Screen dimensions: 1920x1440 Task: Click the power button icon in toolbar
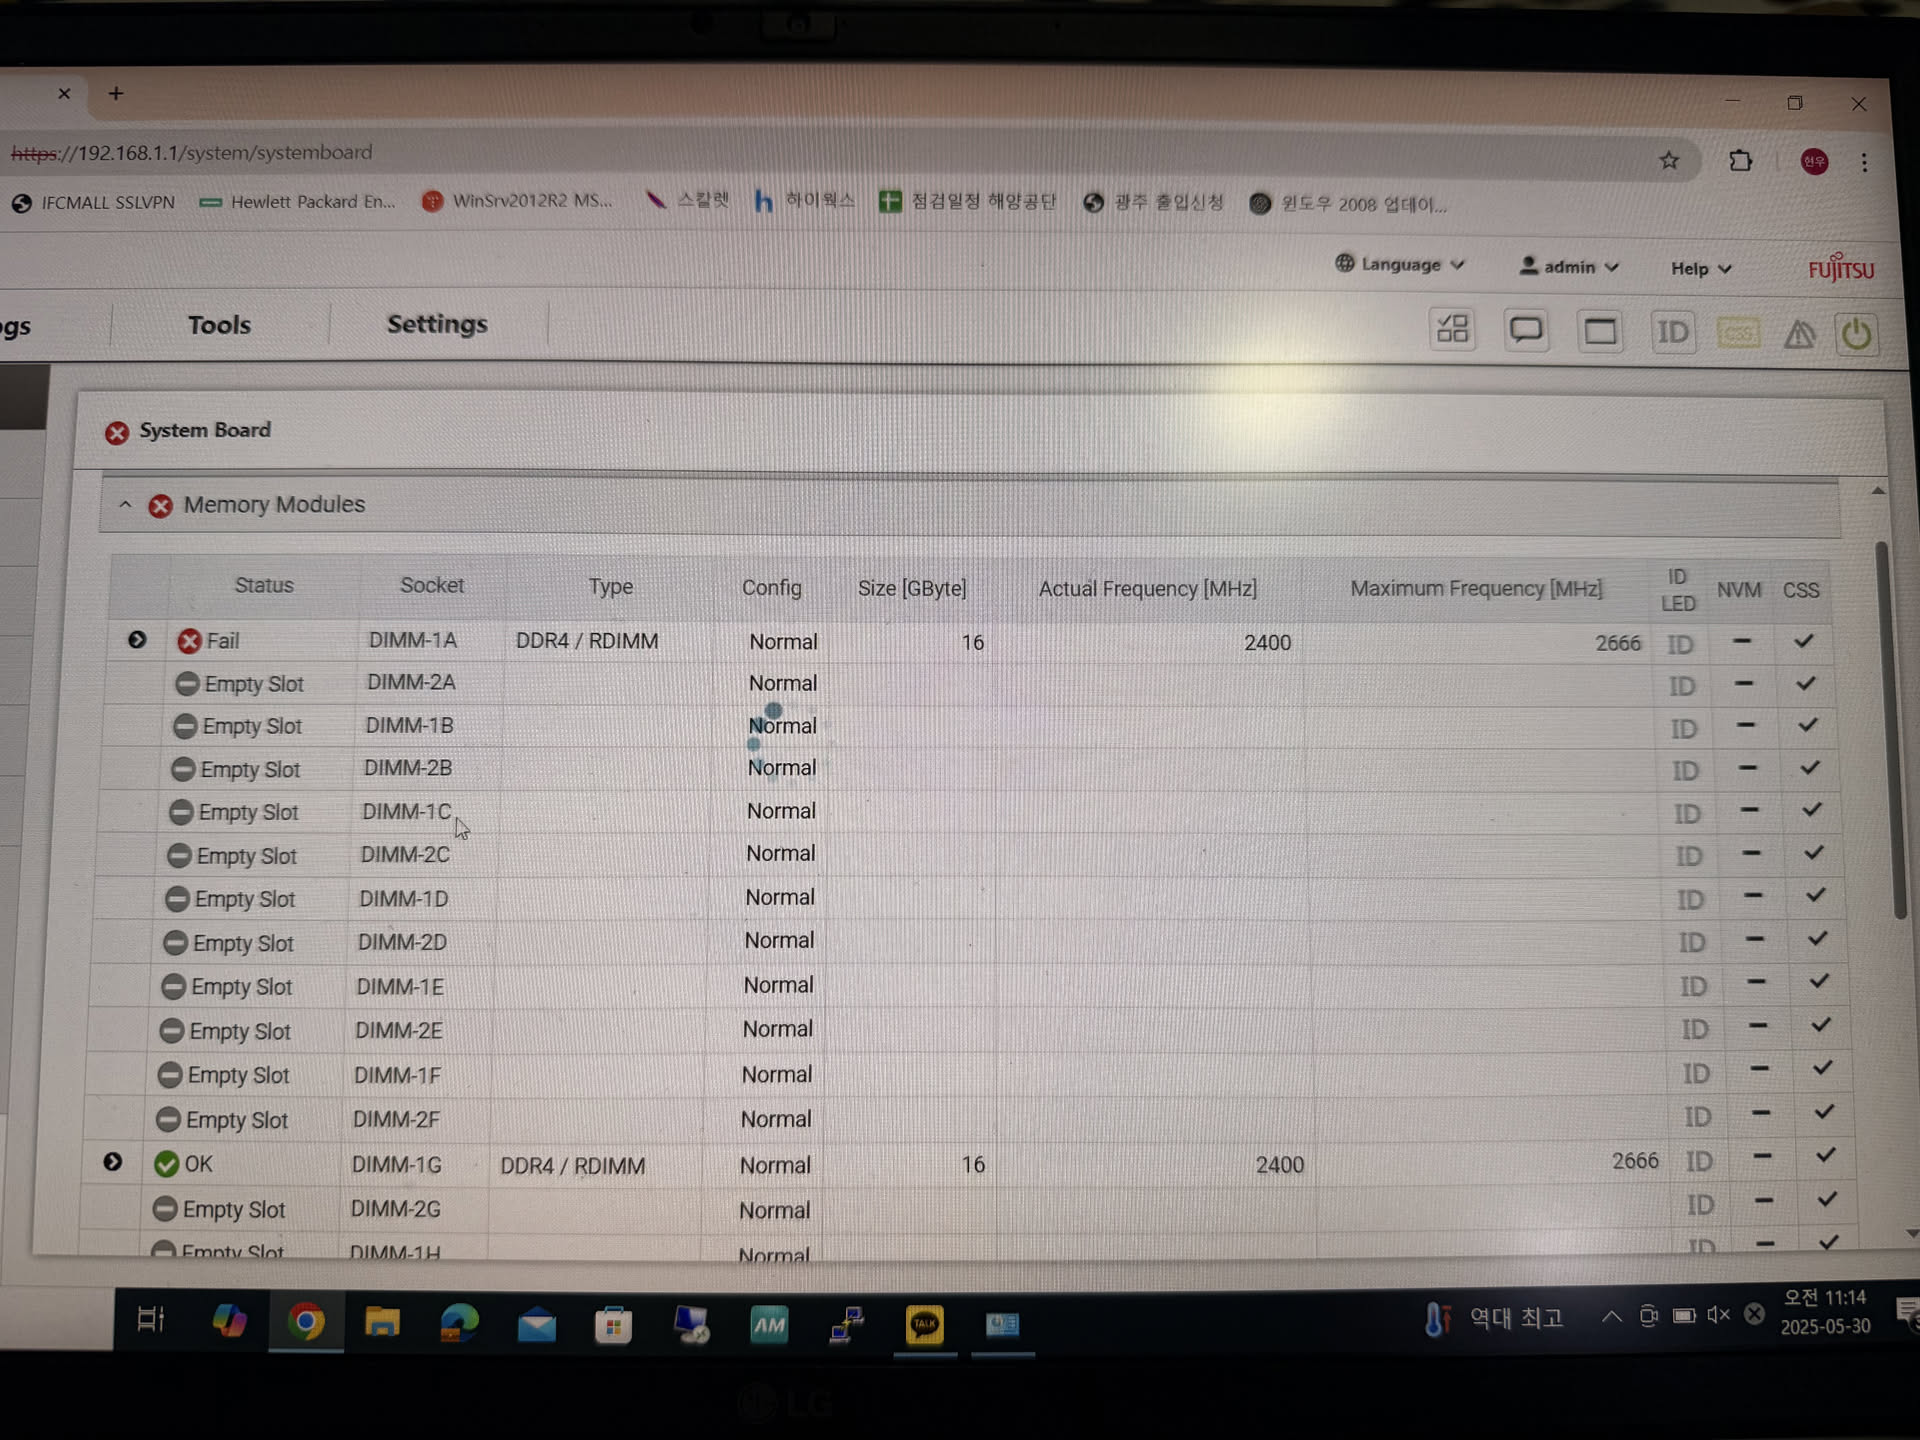[x=1856, y=334]
